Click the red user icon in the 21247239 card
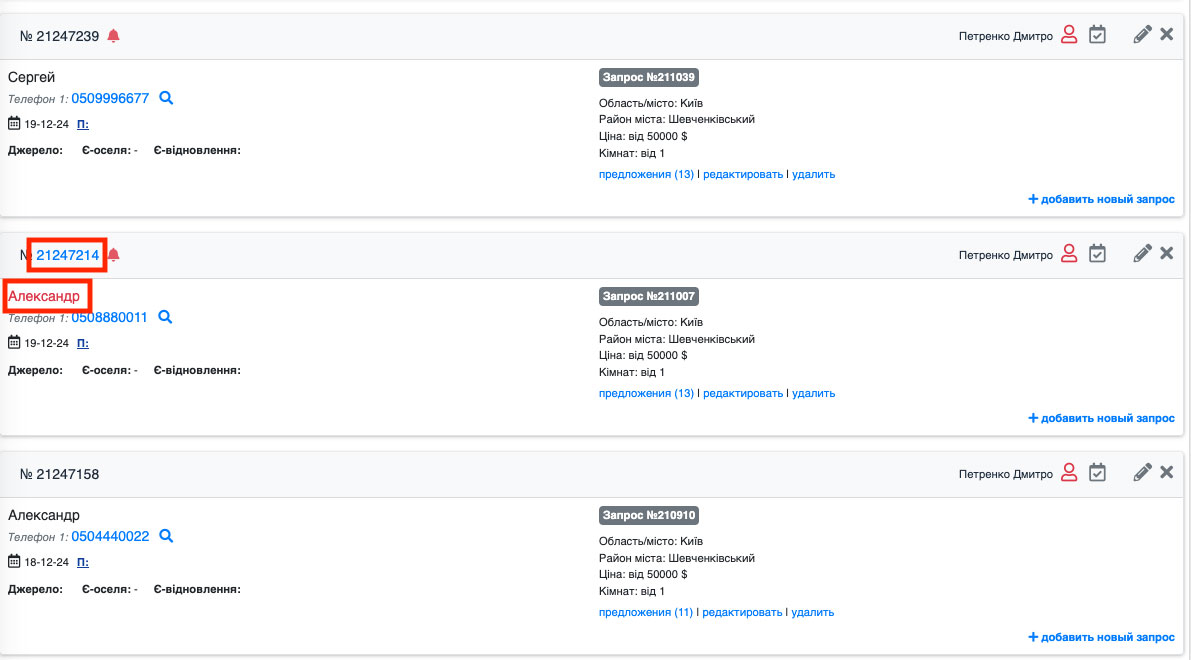The width and height of the screenshot is (1191, 660). click(x=1069, y=35)
